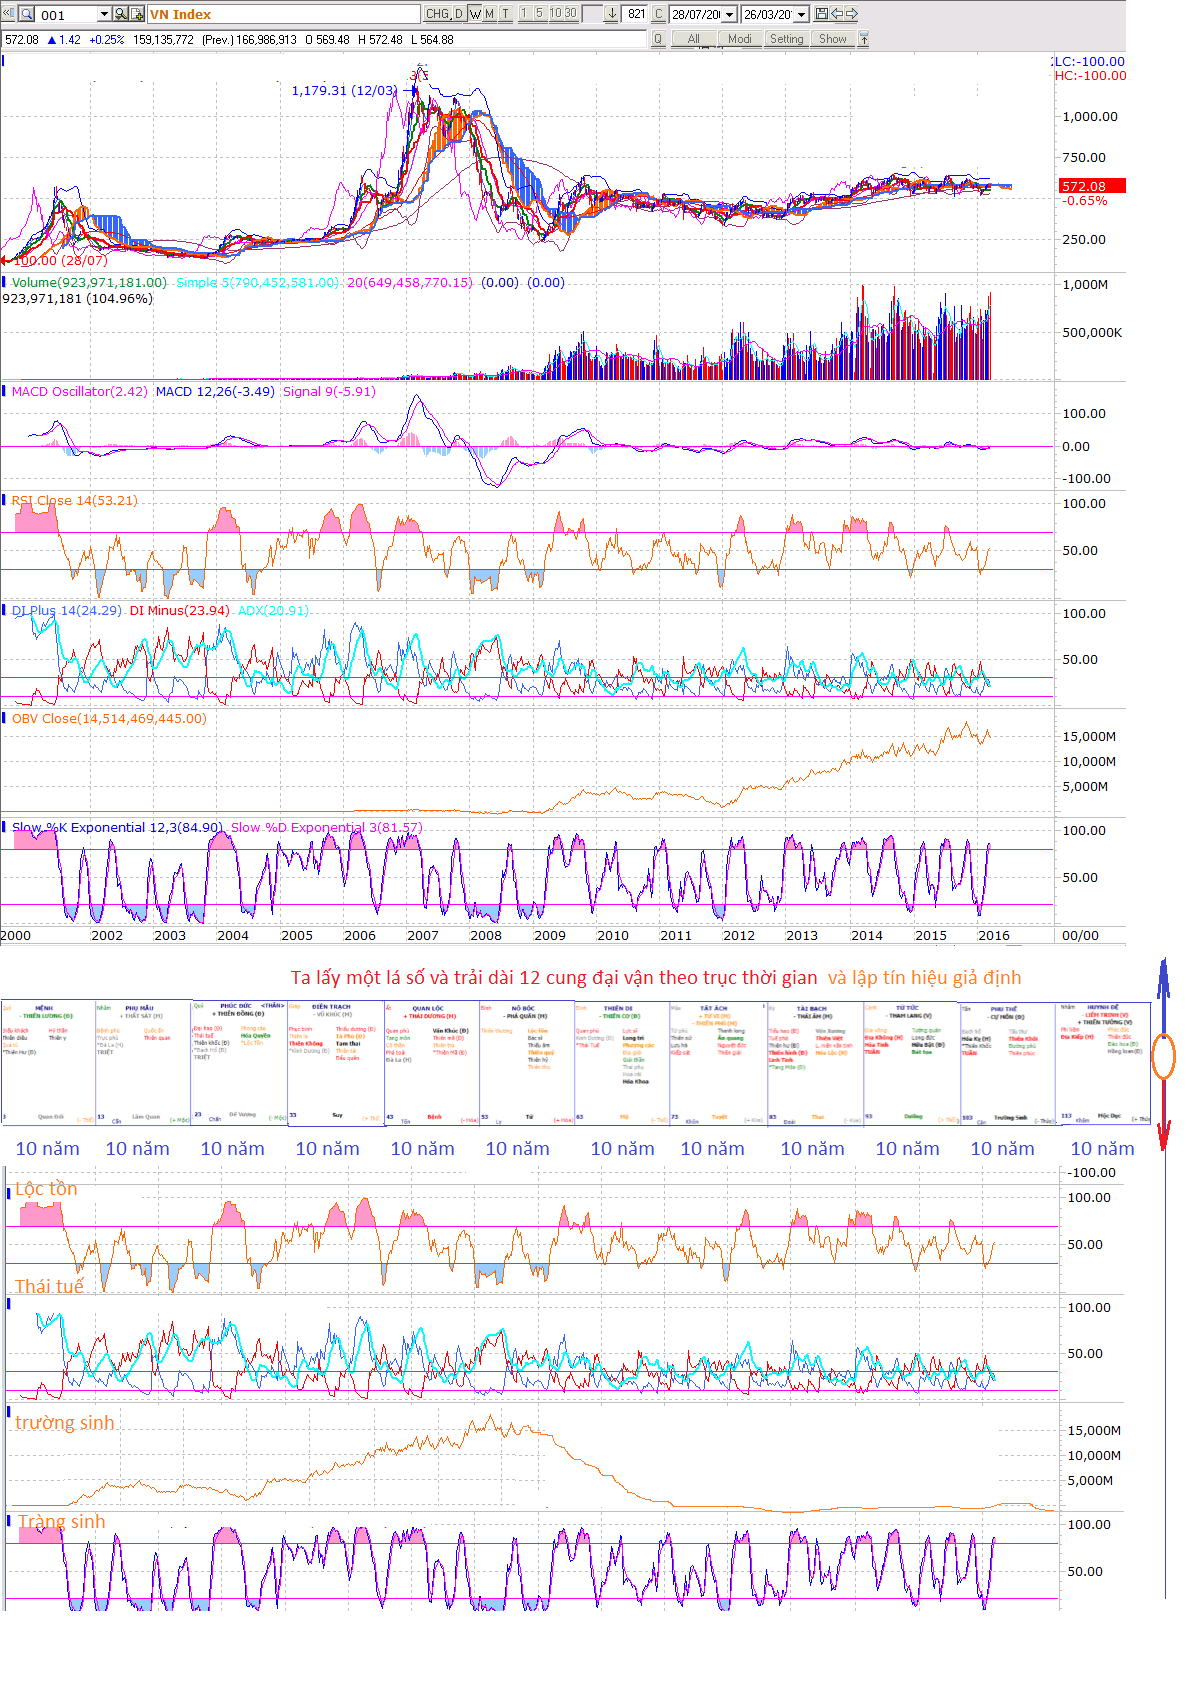The width and height of the screenshot is (1192, 1682).
Task: Click the Simple 5 volume average label
Action: [x=258, y=283]
